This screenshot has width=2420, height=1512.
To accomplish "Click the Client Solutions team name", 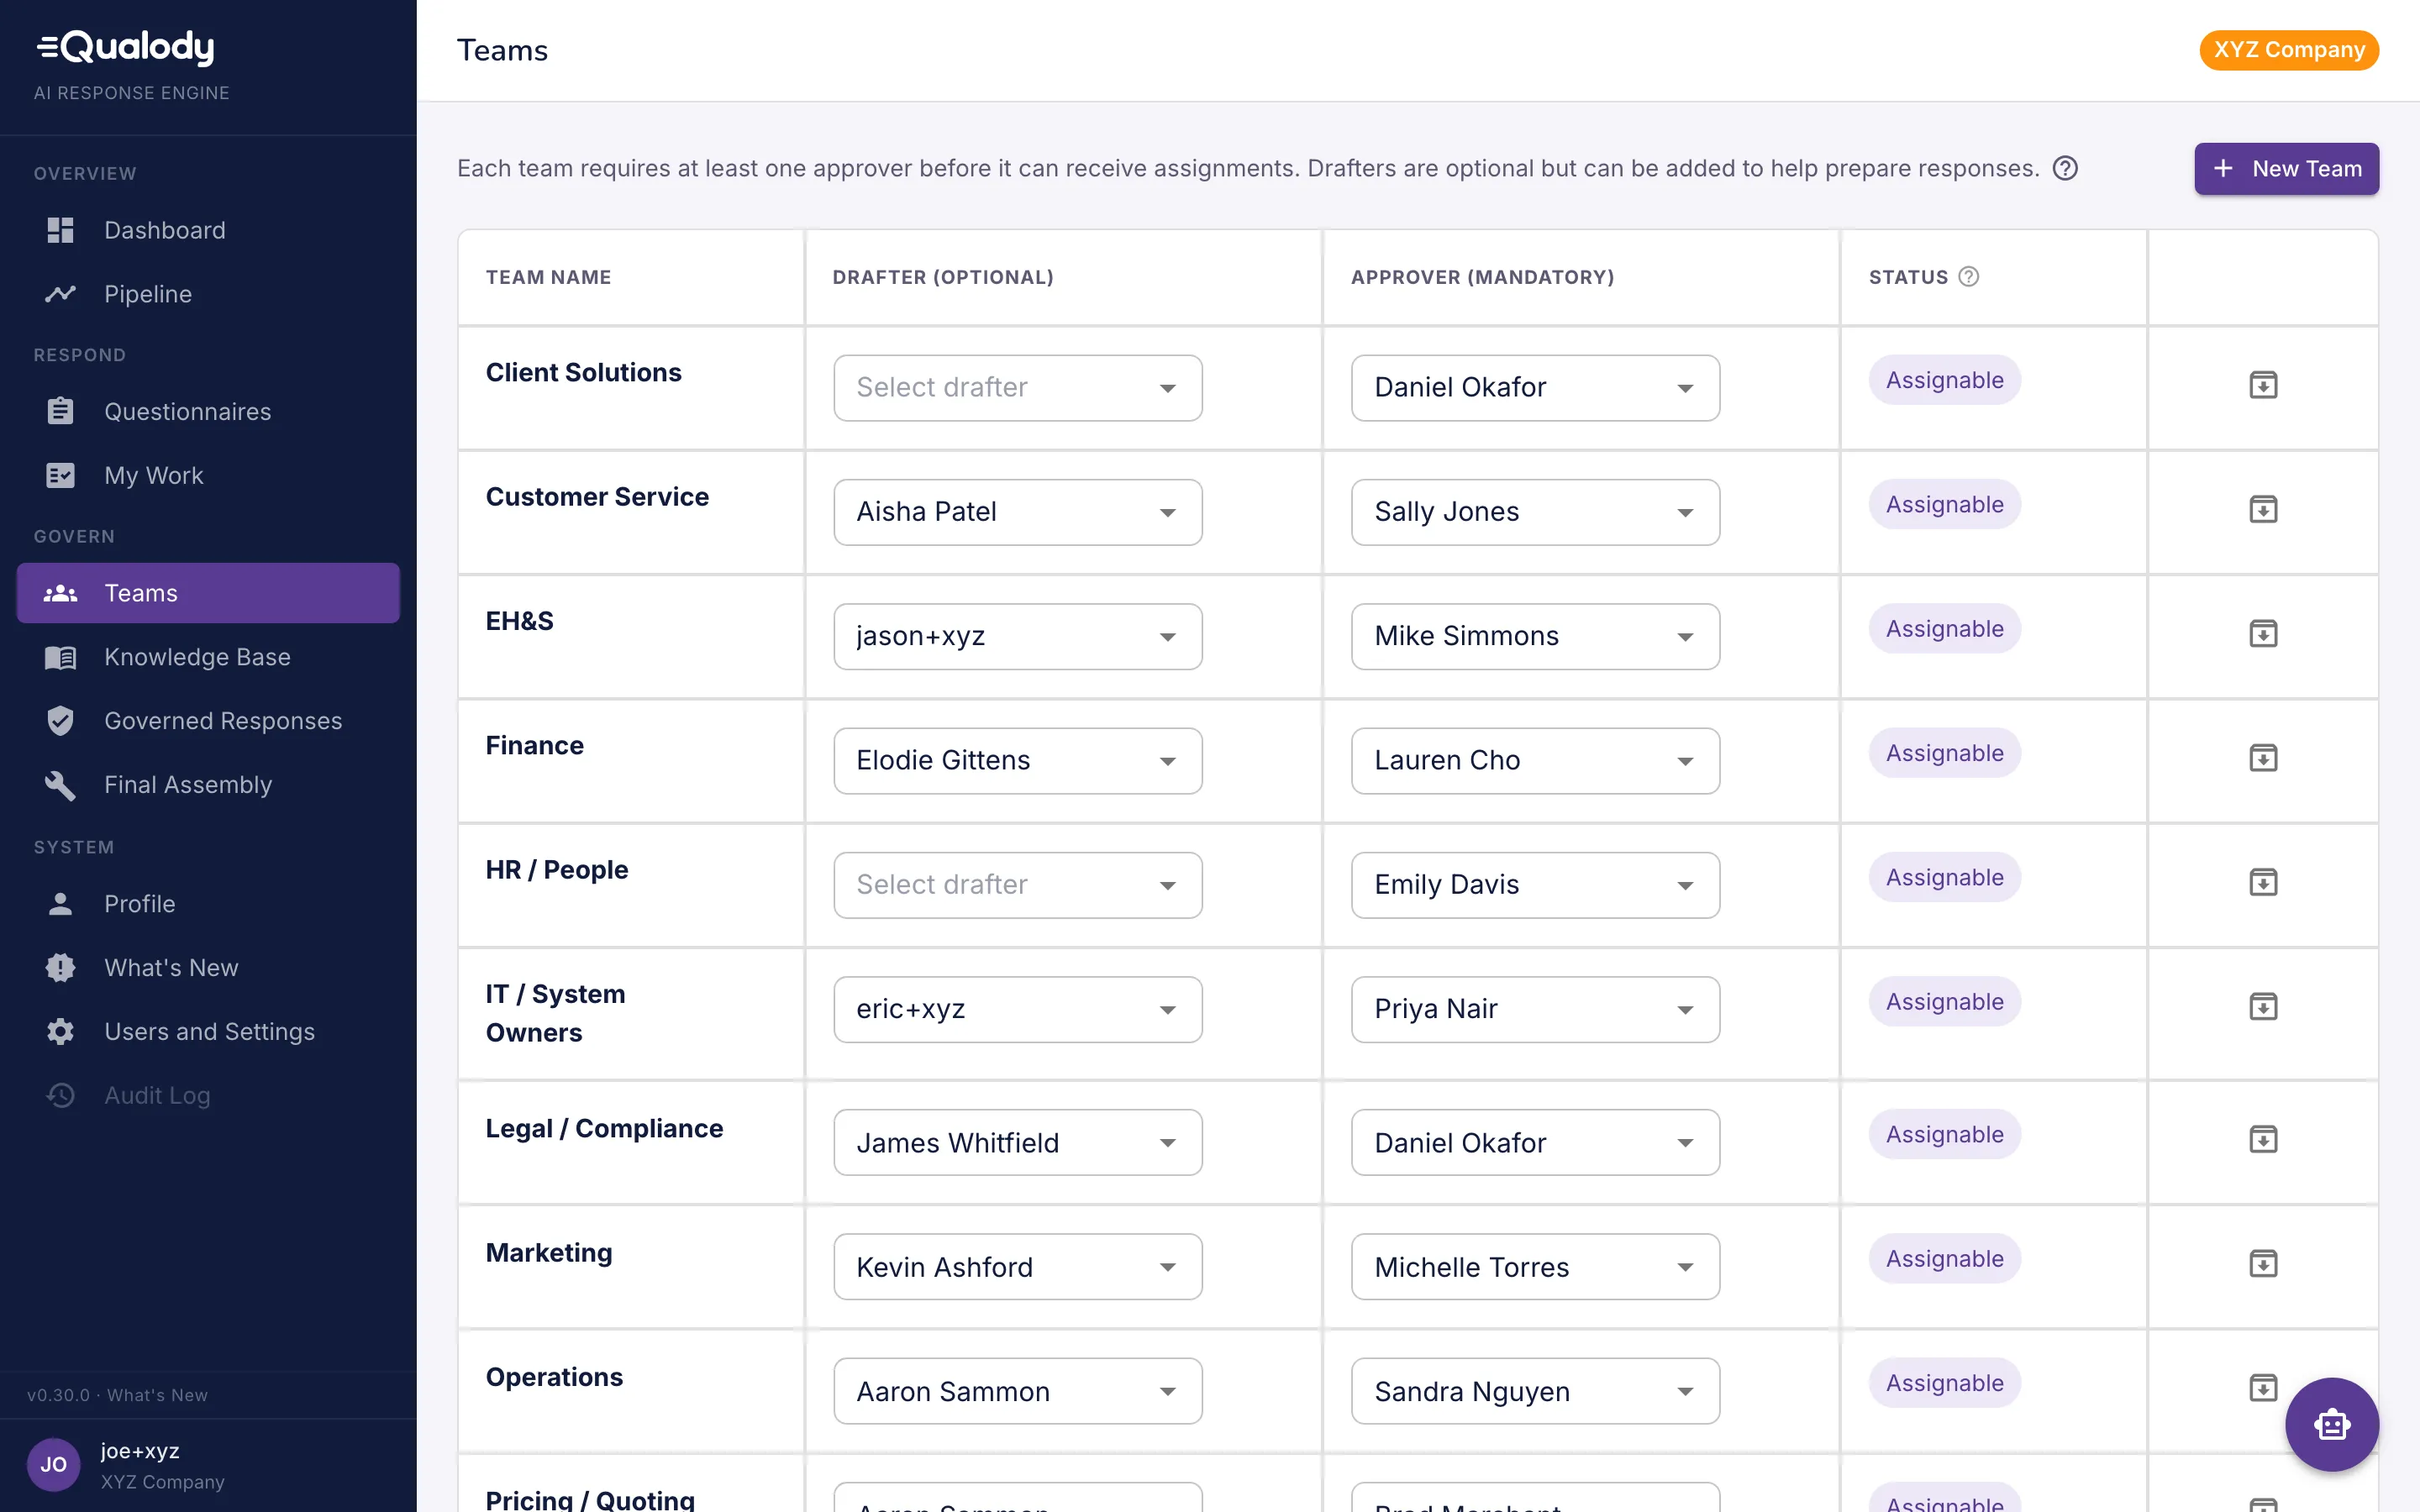I will coord(583,372).
